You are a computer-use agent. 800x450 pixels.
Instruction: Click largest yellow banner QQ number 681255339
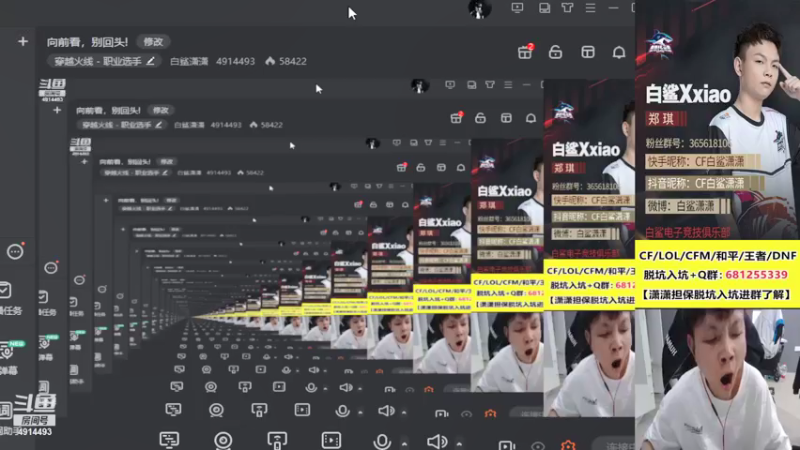756,275
